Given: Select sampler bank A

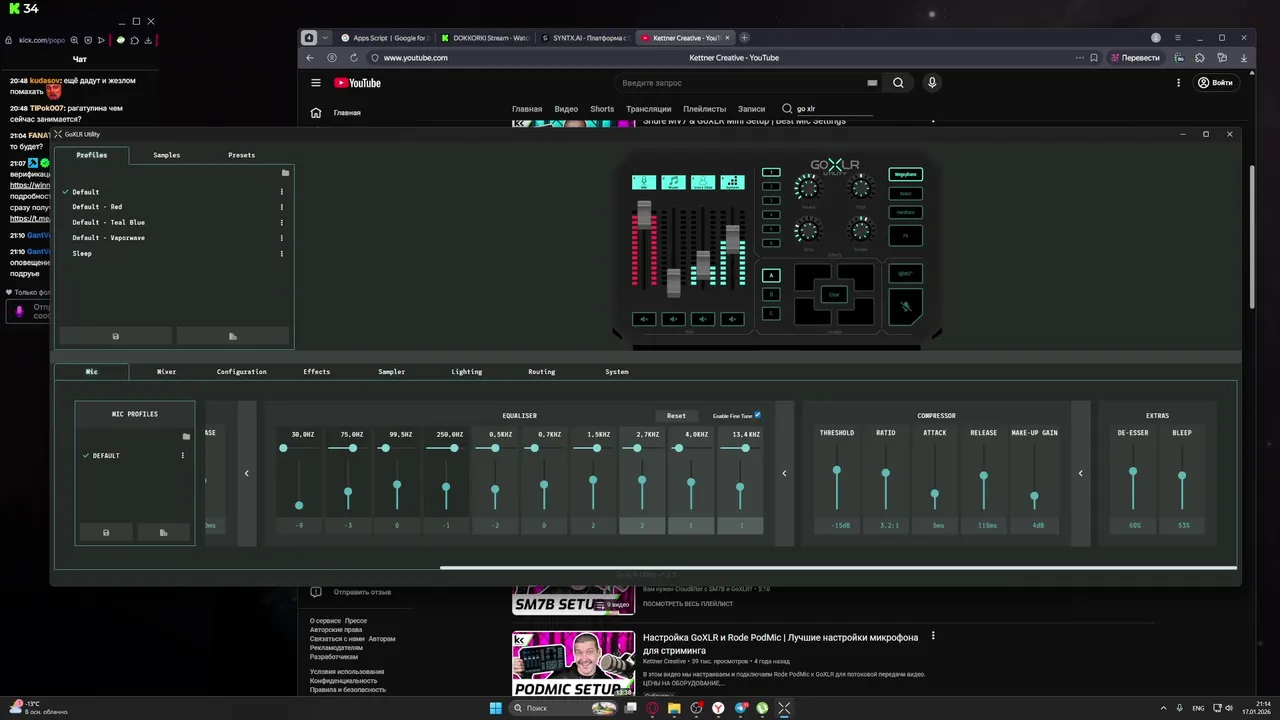Looking at the screenshot, I should tap(771, 275).
